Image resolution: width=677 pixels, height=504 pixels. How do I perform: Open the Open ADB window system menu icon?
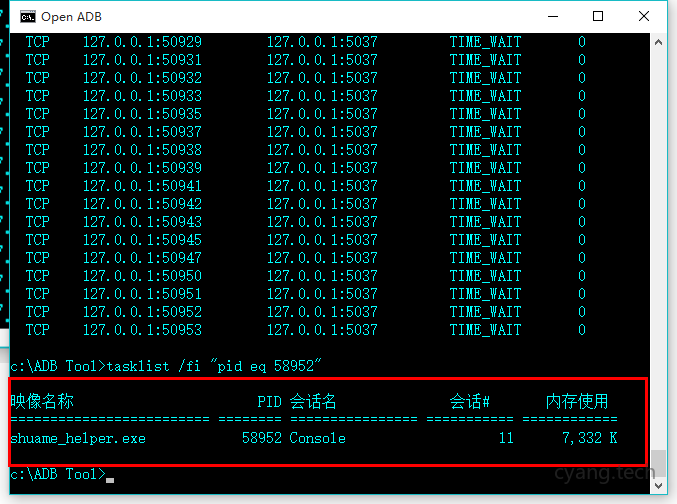click(28, 16)
